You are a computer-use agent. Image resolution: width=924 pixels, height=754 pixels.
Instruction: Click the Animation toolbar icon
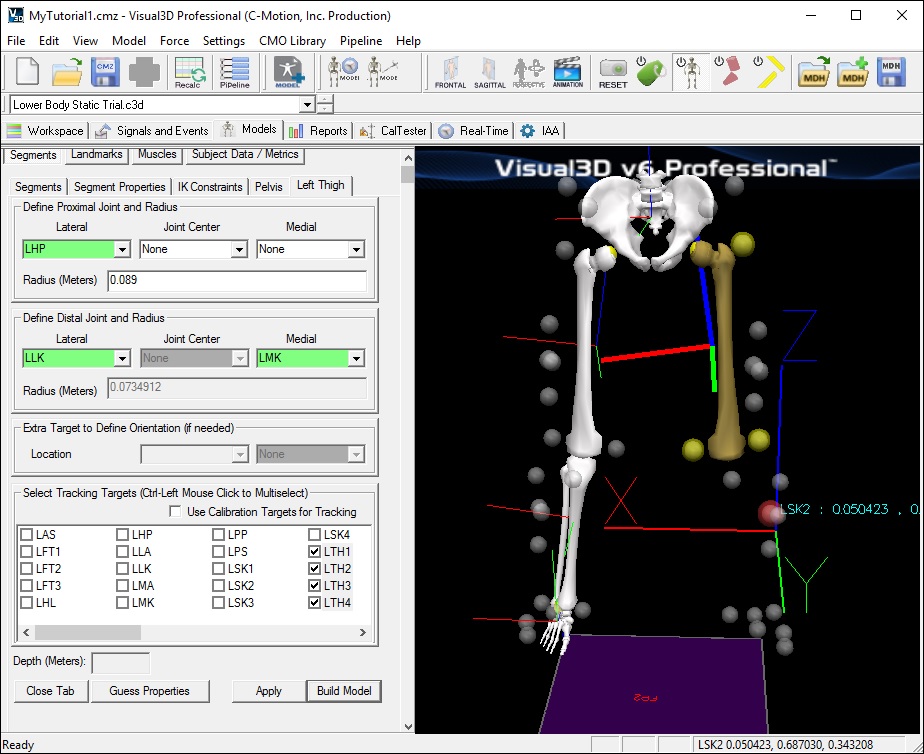(568, 73)
